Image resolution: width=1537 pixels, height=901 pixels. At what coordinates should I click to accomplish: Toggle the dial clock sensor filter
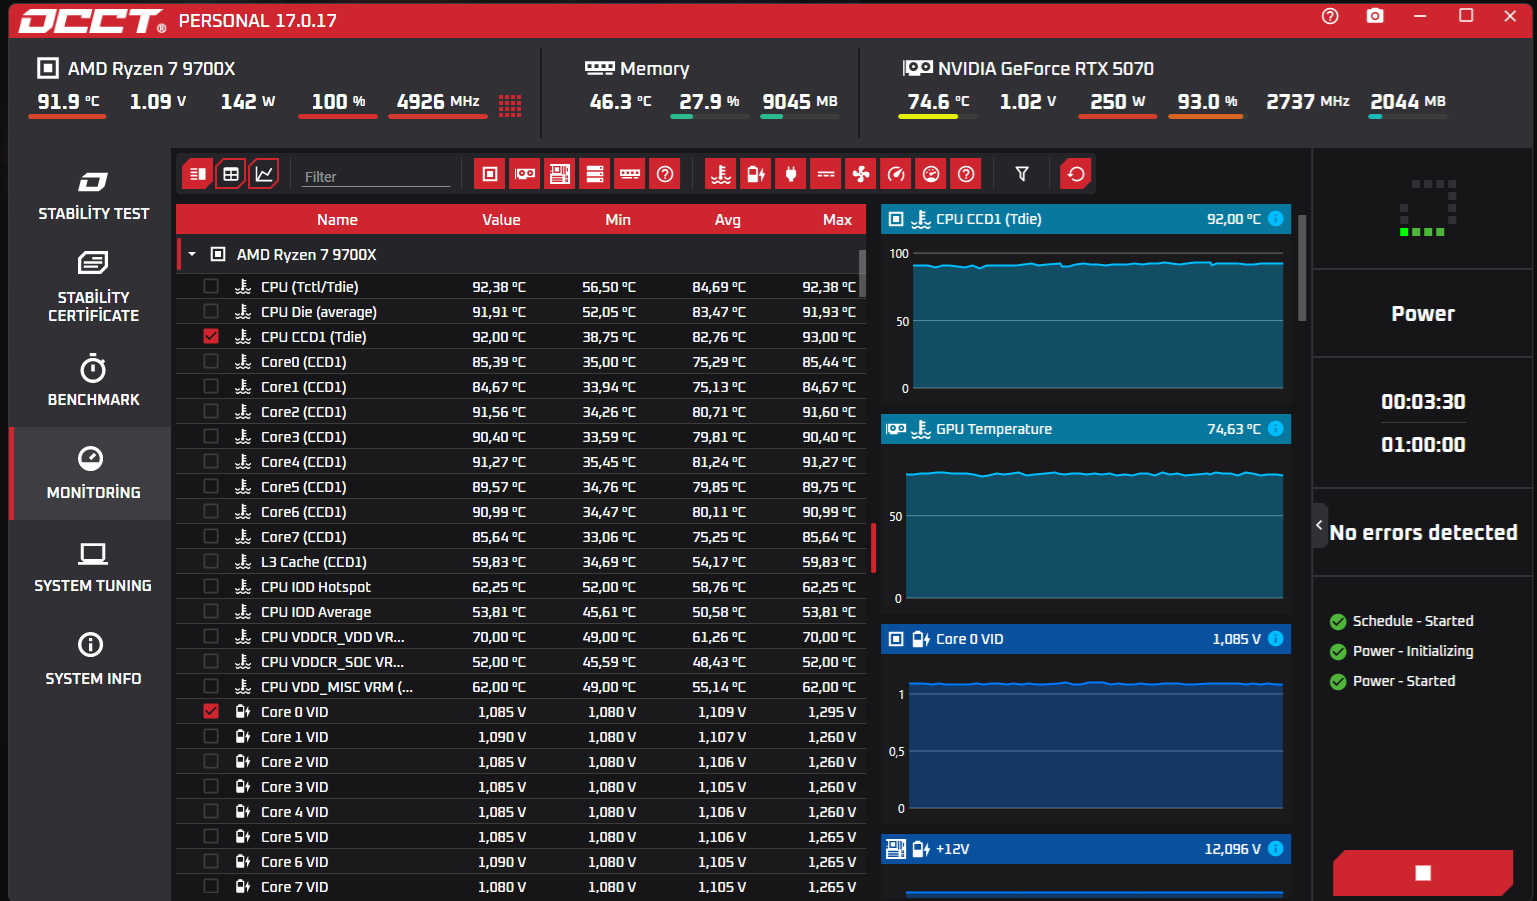pyautogui.click(x=931, y=174)
